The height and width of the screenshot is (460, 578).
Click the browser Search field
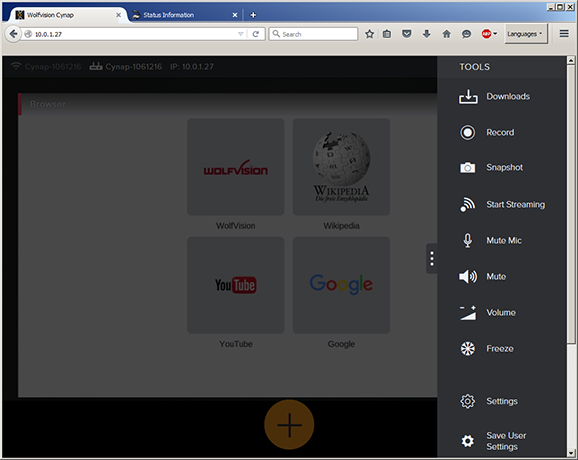313,34
